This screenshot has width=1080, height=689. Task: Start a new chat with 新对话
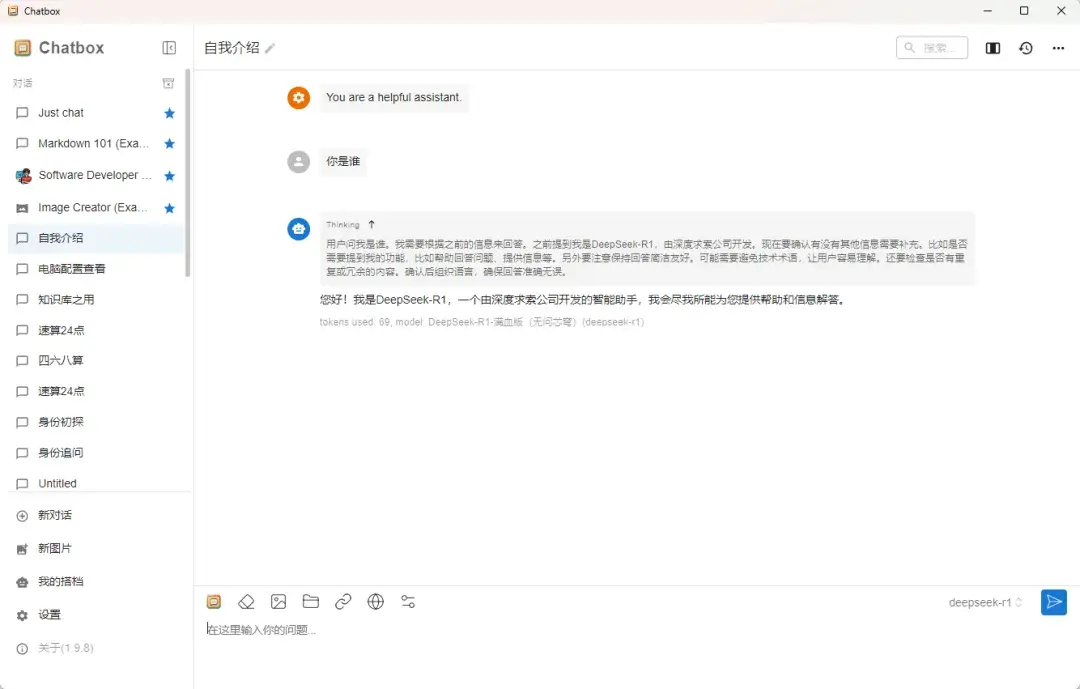tap(96, 515)
